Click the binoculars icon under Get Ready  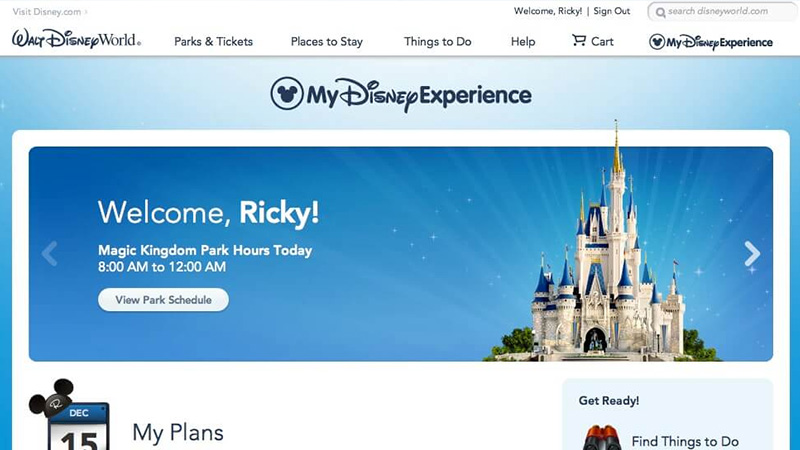(x=602, y=438)
